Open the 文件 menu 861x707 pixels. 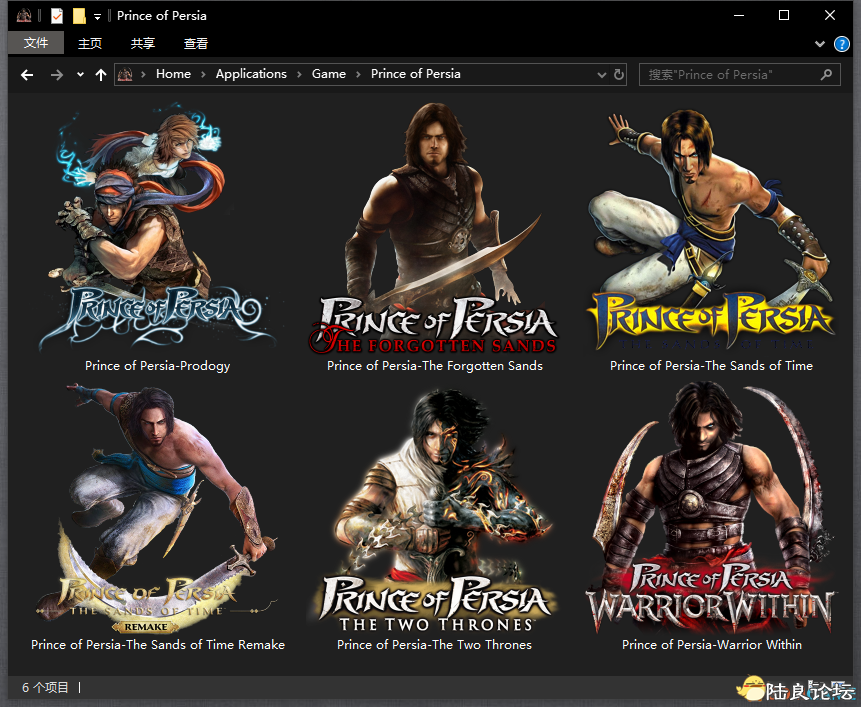36,44
